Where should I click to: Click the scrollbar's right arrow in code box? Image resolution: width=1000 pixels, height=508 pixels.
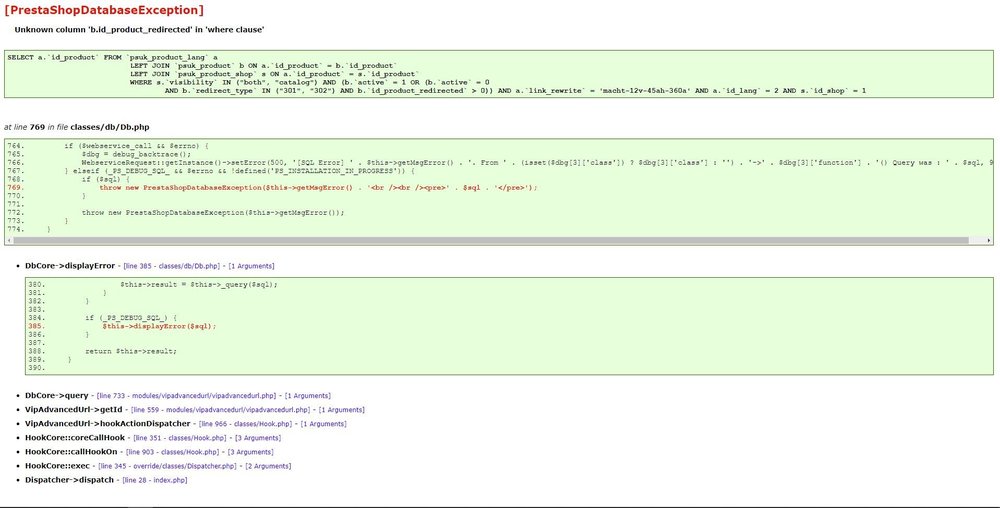coord(989,240)
